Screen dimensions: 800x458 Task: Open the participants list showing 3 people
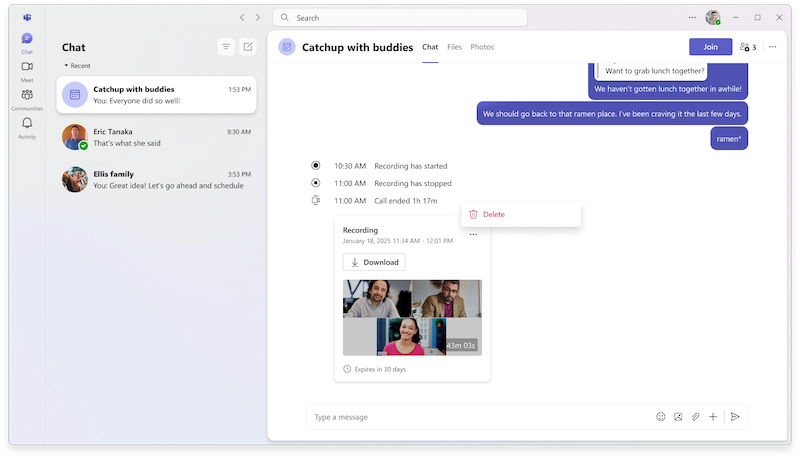coord(747,47)
